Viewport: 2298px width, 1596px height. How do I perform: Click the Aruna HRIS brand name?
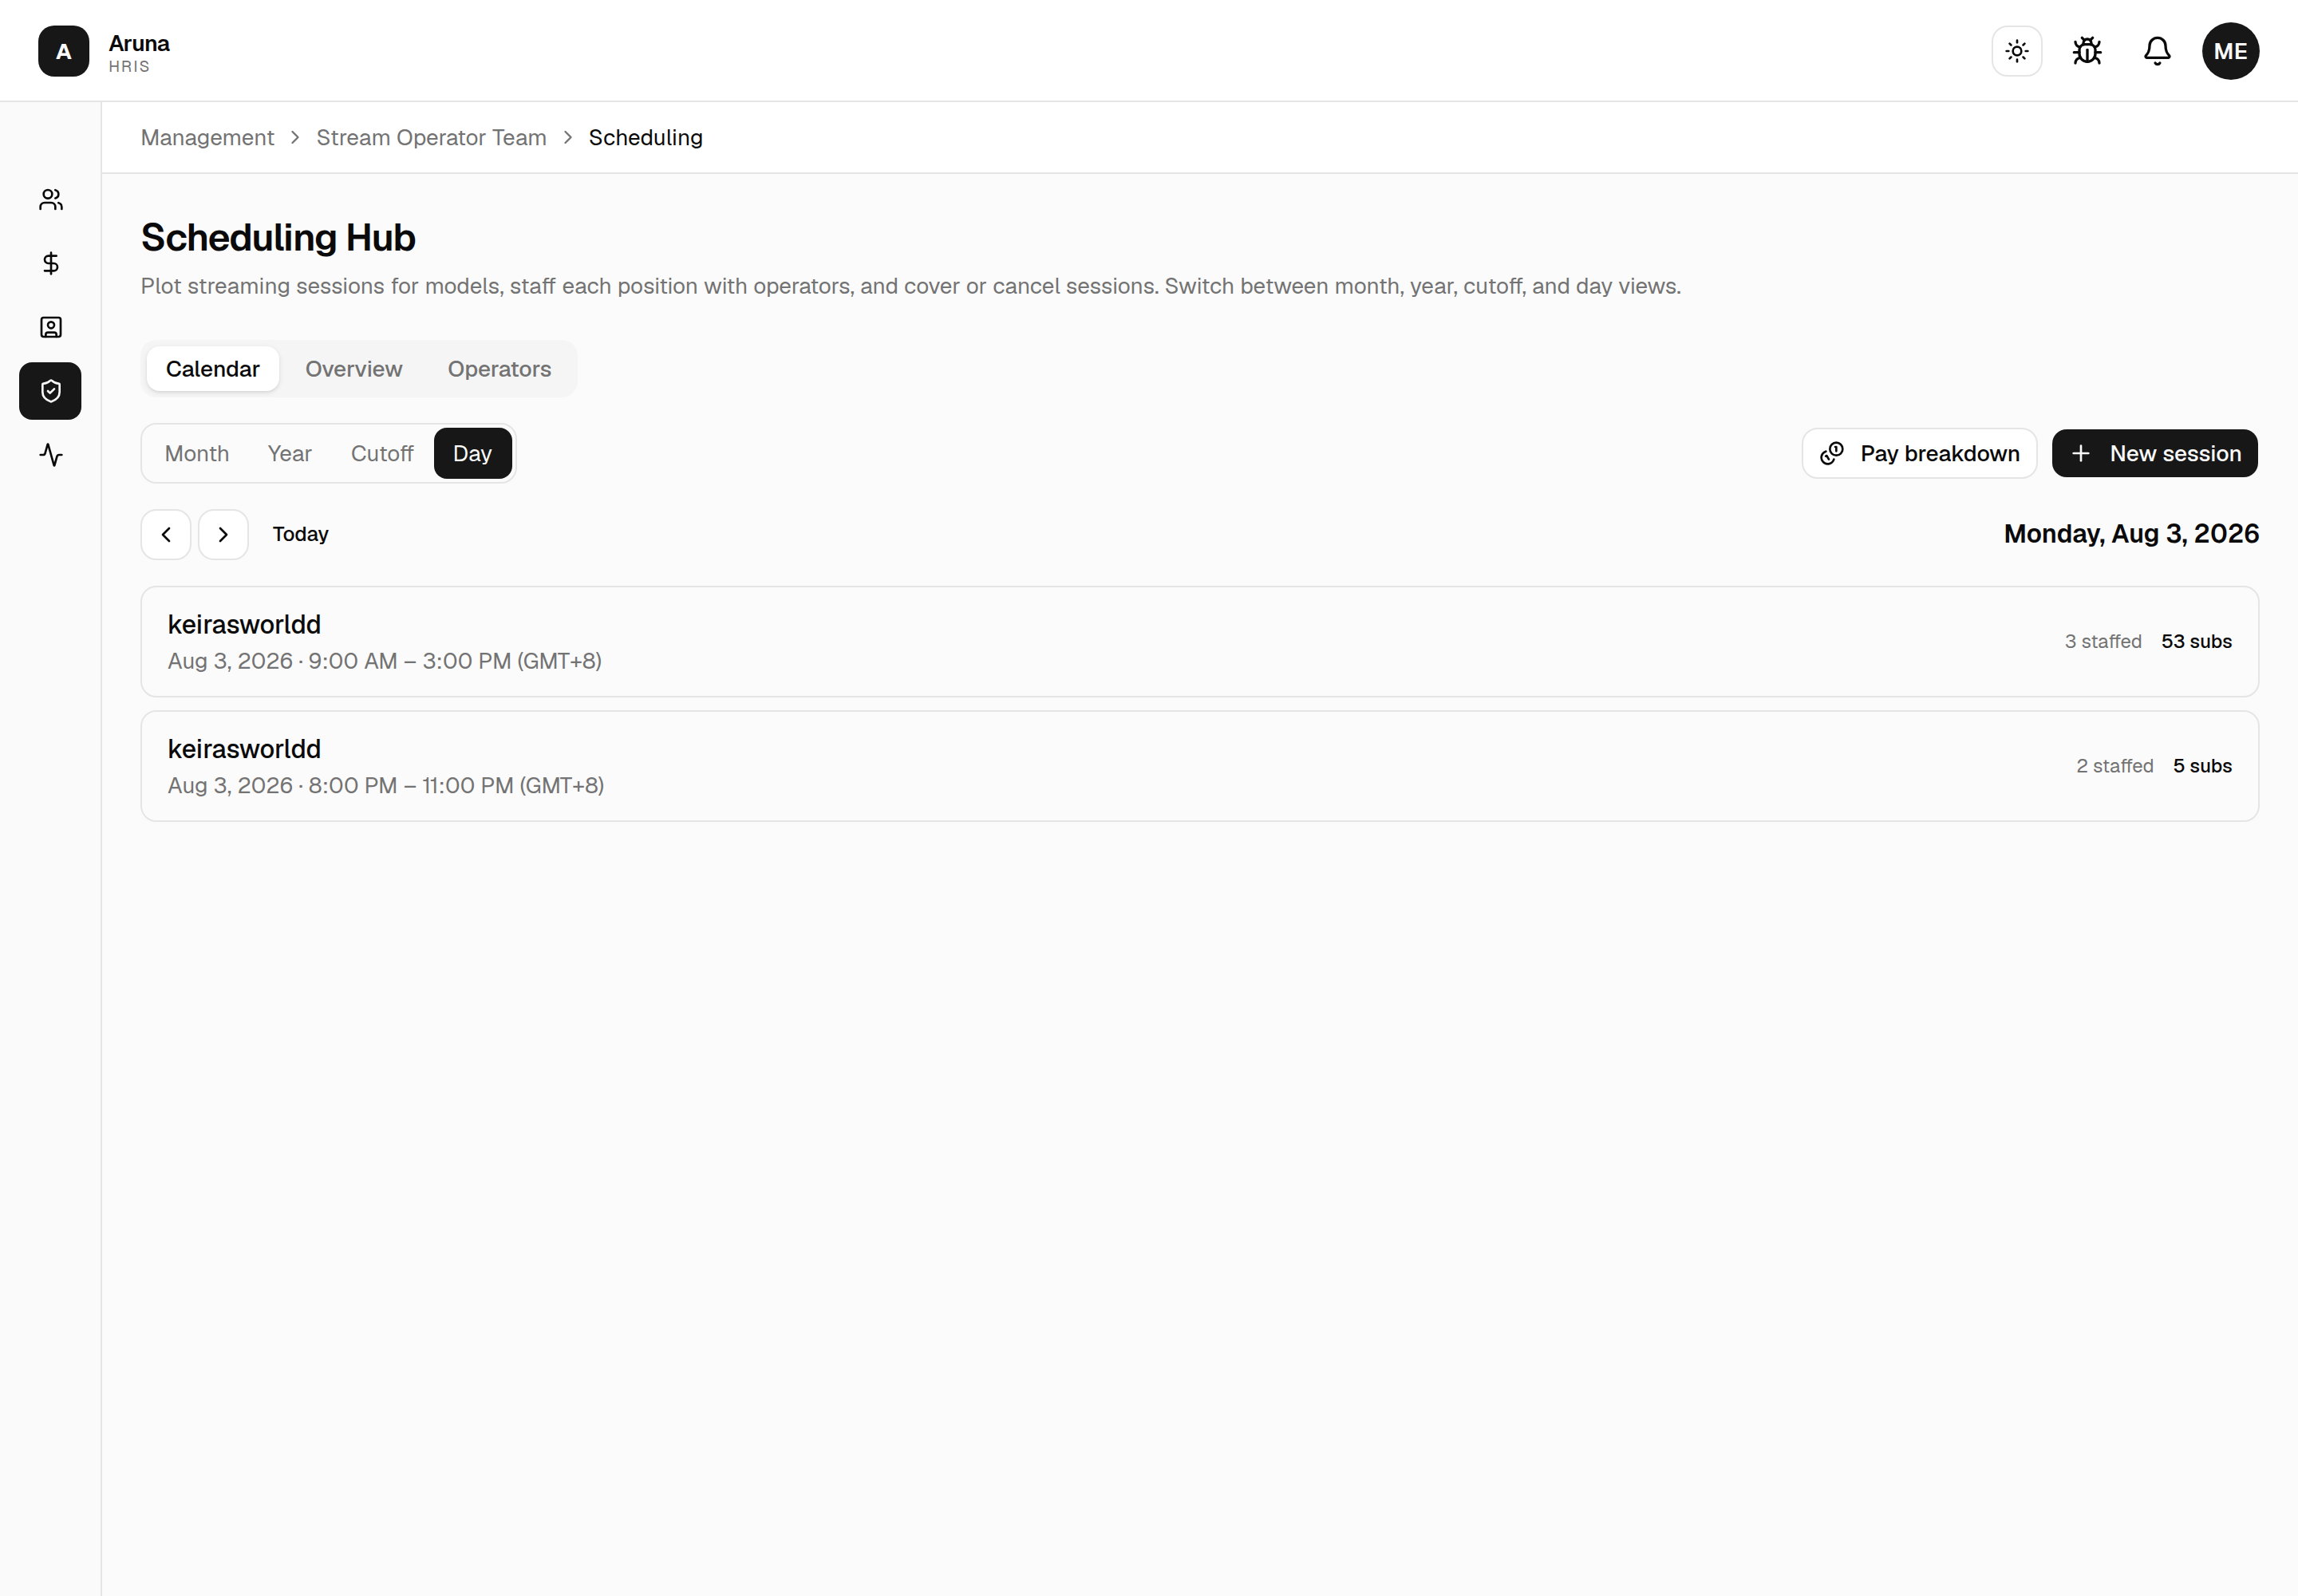pos(139,53)
